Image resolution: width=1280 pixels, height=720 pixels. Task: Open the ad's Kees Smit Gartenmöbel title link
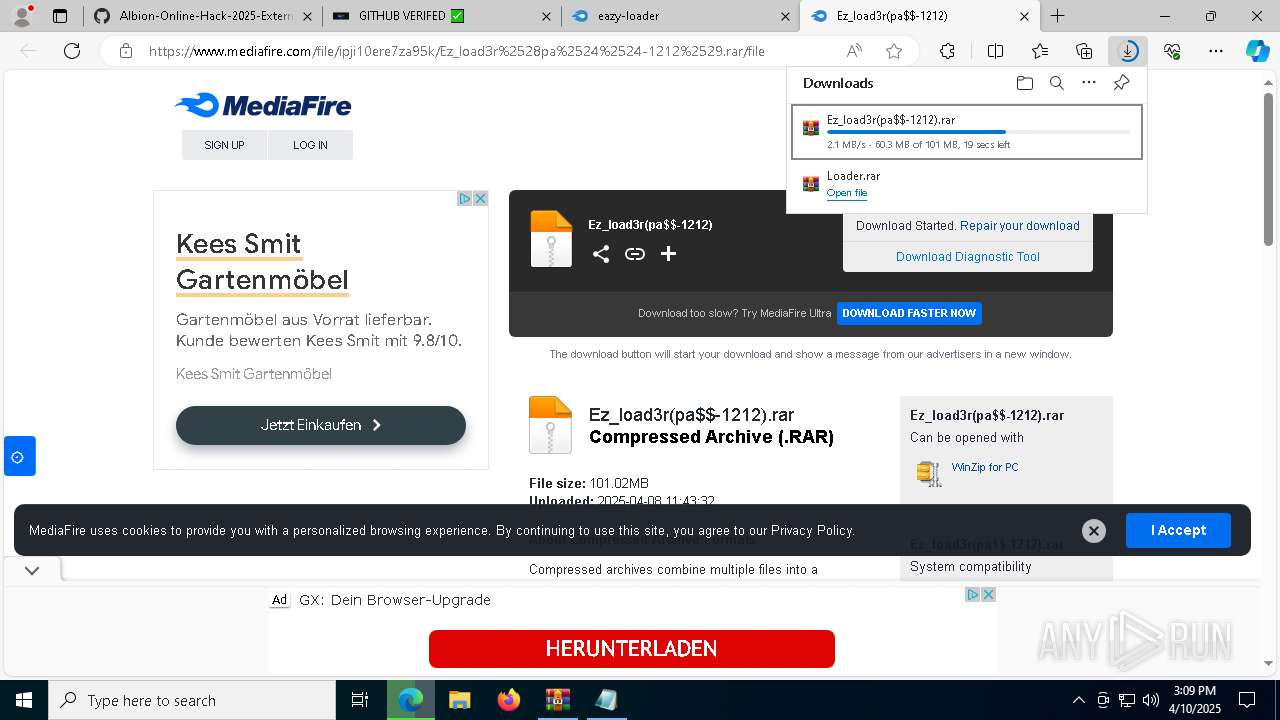click(262, 262)
